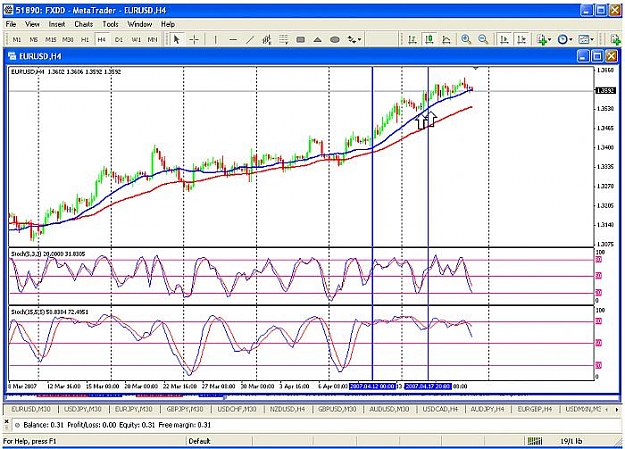Viewport: 625px width, 449px height.
Task: Toggle the active H4 timeframe button
Action: (x=102, y=39)
